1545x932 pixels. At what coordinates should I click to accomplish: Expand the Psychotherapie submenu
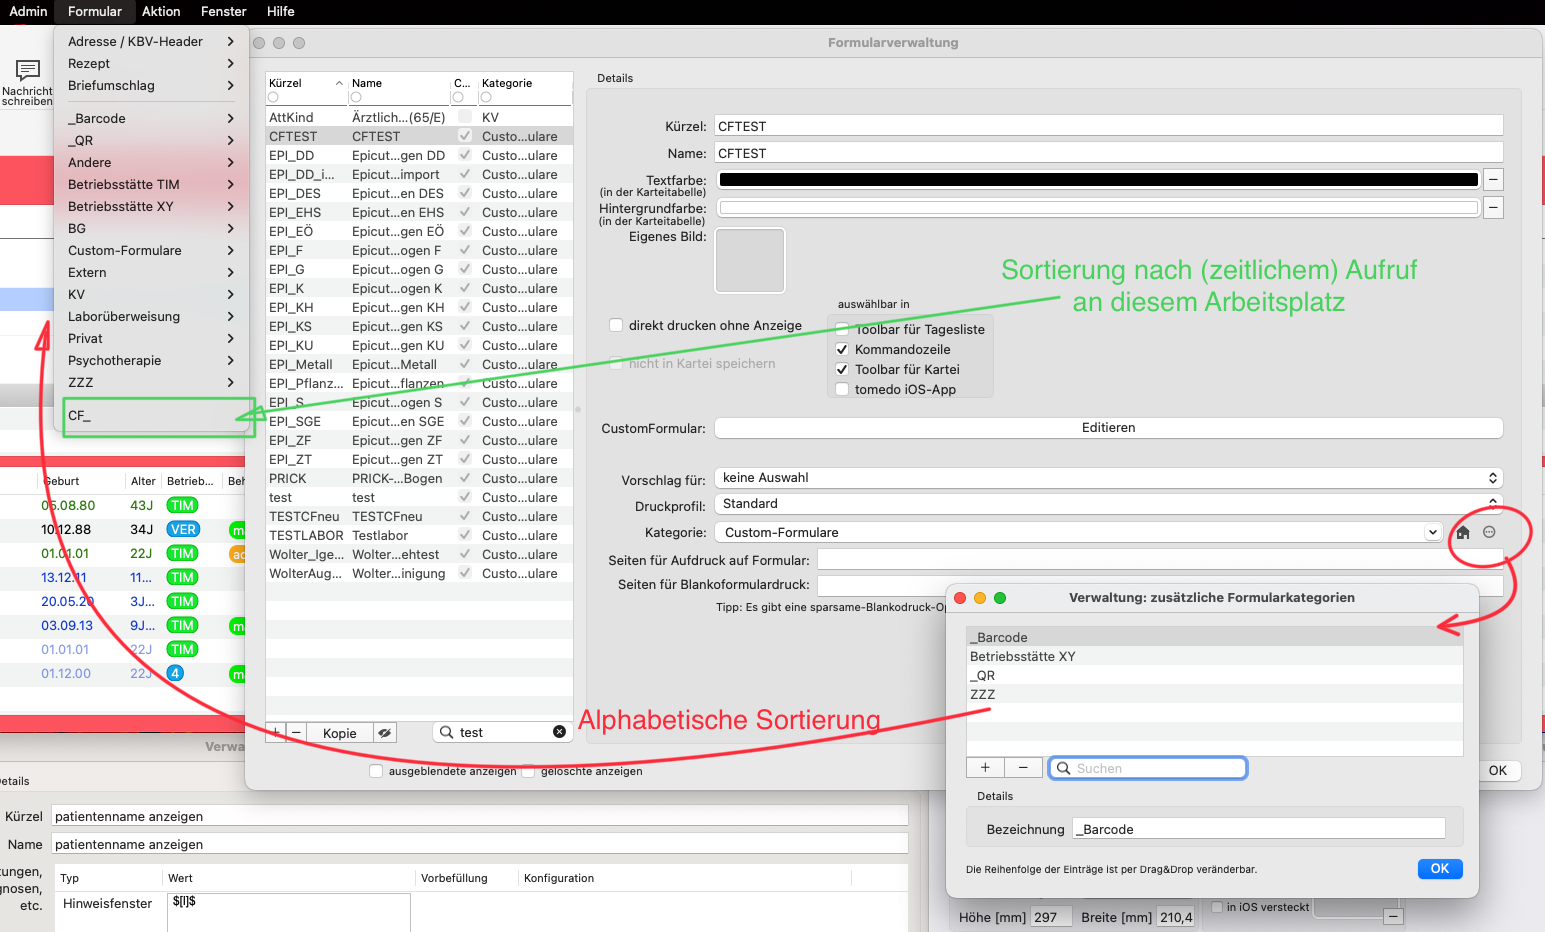click(150, 360)
